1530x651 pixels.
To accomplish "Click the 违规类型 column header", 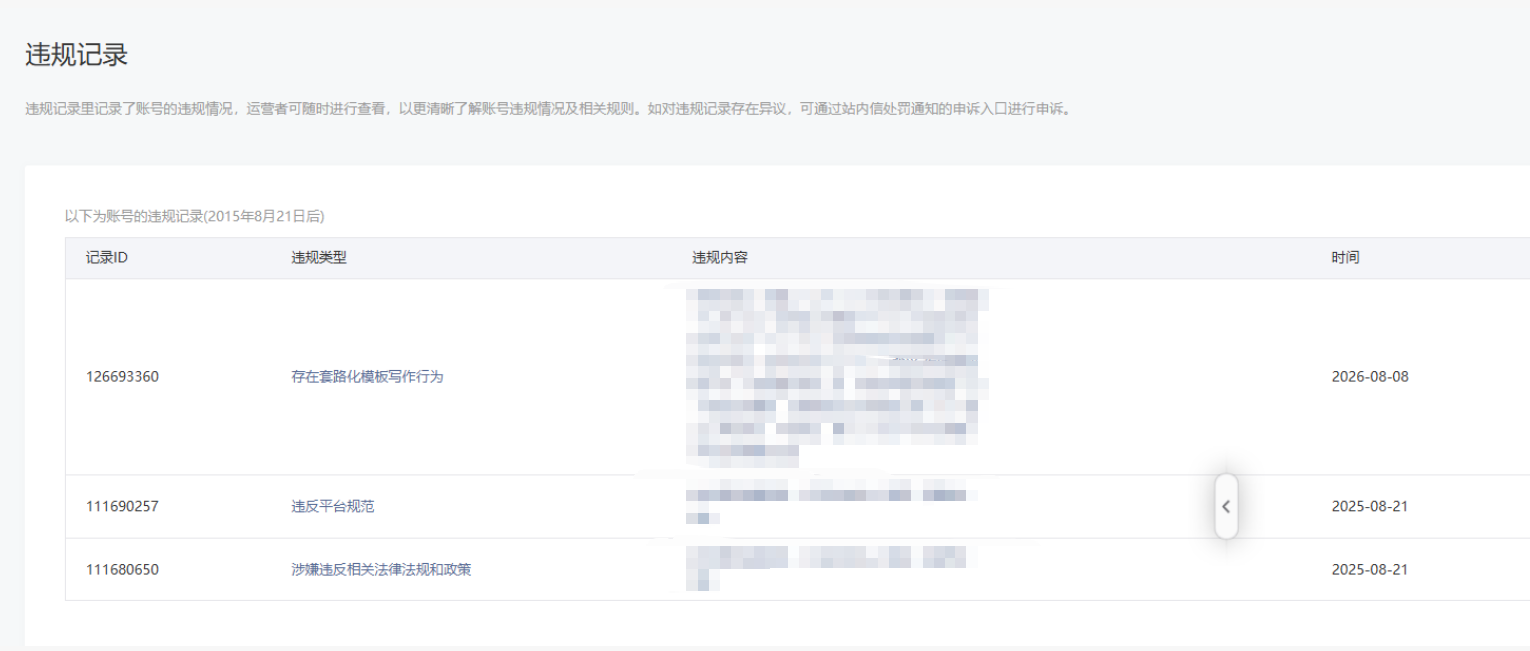I will (x=319, y=258).
